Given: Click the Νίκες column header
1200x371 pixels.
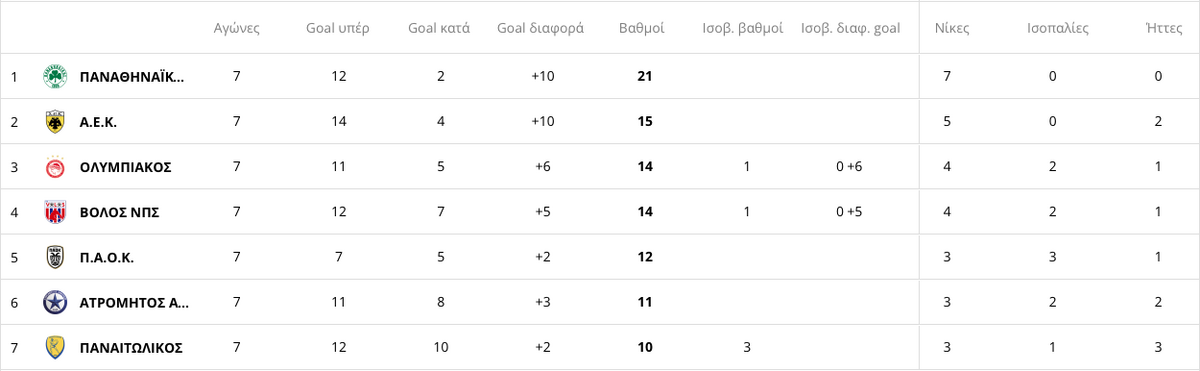Looking at the screenshot, I should [947, 28].
